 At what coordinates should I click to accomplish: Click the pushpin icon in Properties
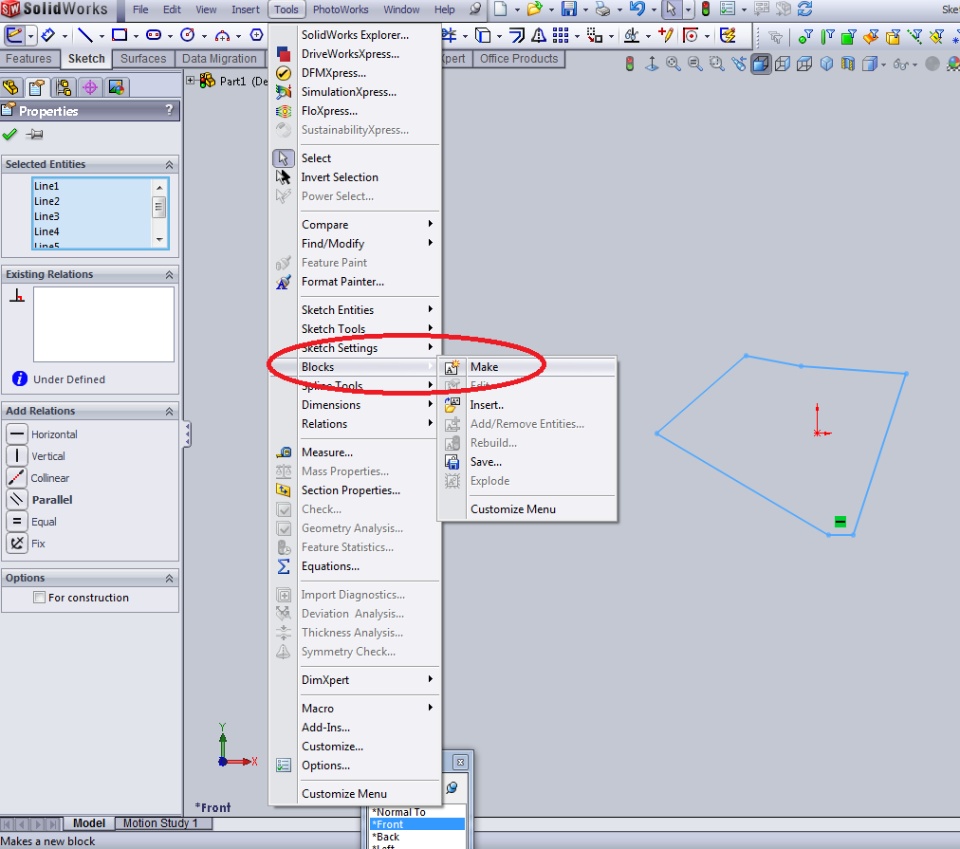[35, 134]
